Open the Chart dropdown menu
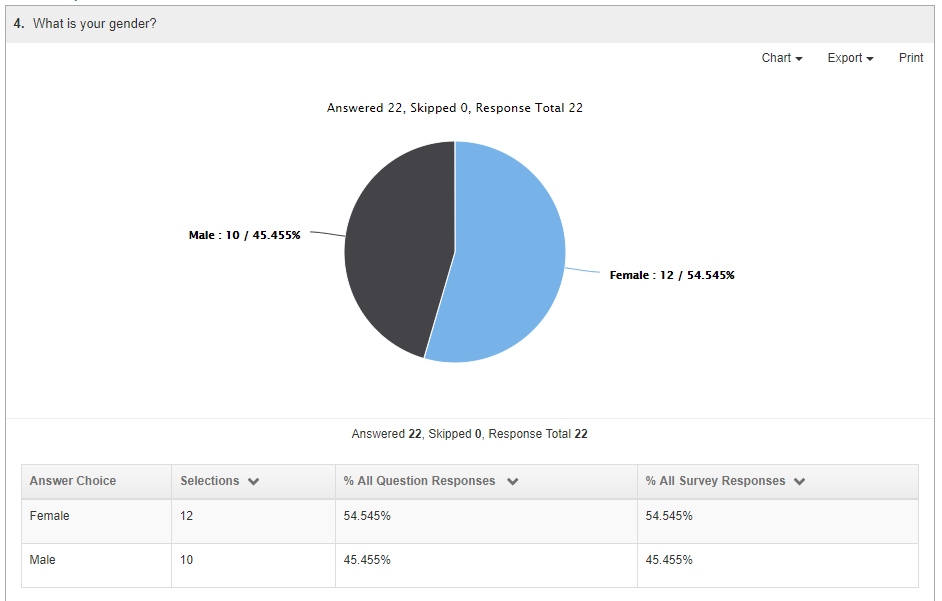The image size is (942, 601). point(782,58)
